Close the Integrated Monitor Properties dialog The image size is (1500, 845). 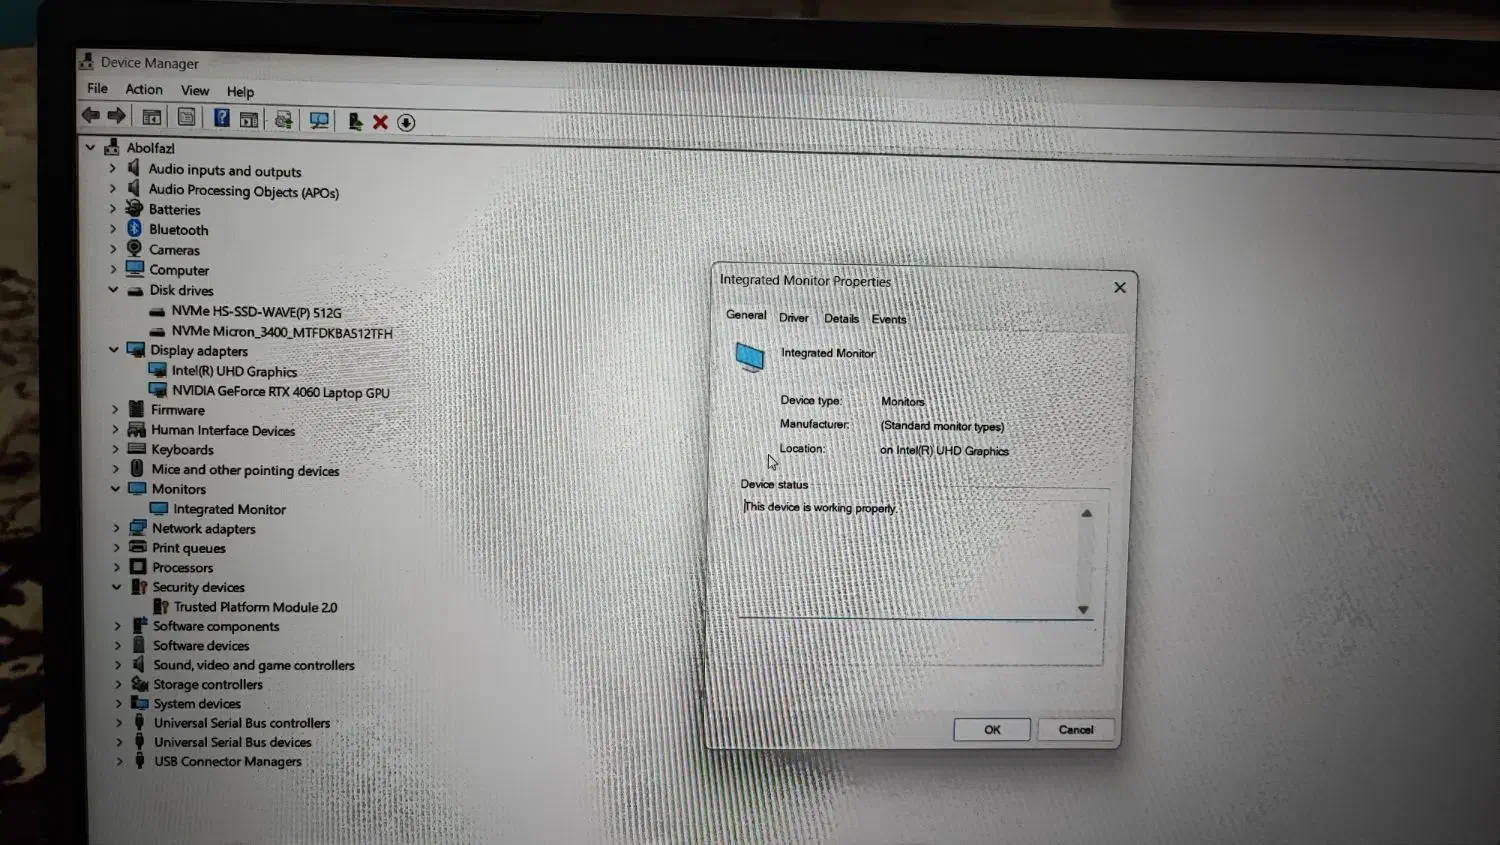(1120, 288)
